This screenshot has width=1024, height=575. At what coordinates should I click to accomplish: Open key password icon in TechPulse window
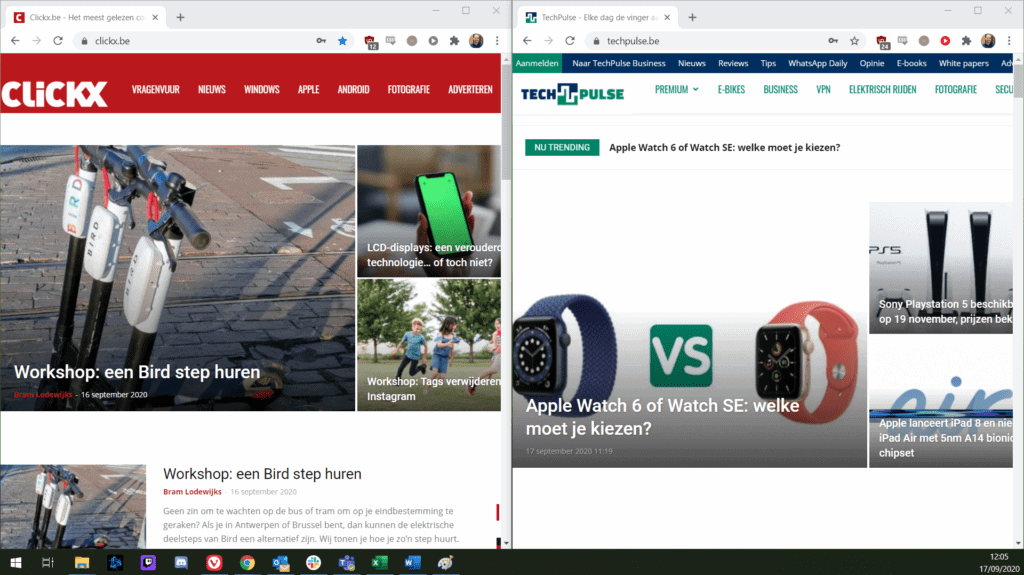click(x=833, y=41)
